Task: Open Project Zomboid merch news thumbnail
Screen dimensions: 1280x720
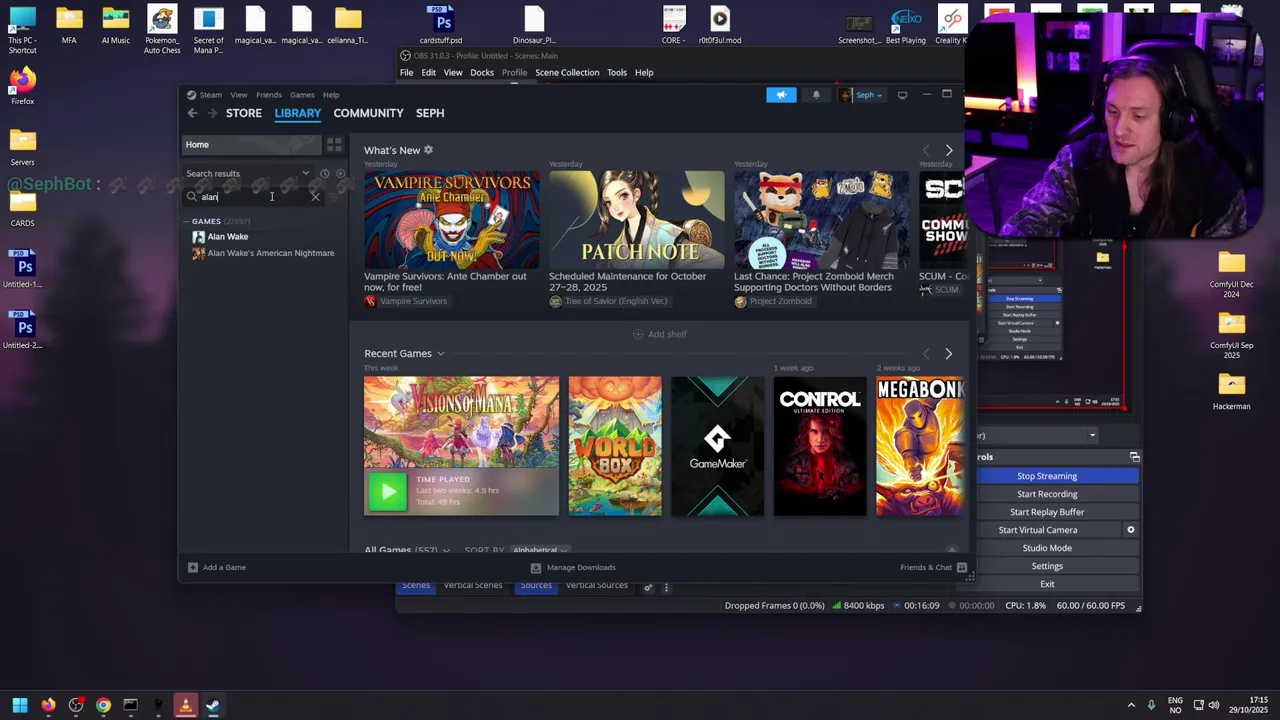Action: [x=822, y=219]
